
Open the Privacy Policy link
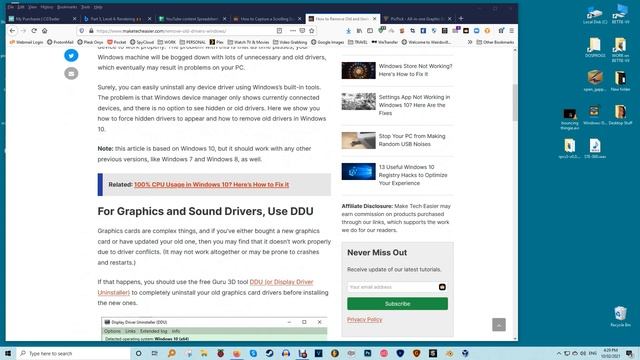(364, 320)
